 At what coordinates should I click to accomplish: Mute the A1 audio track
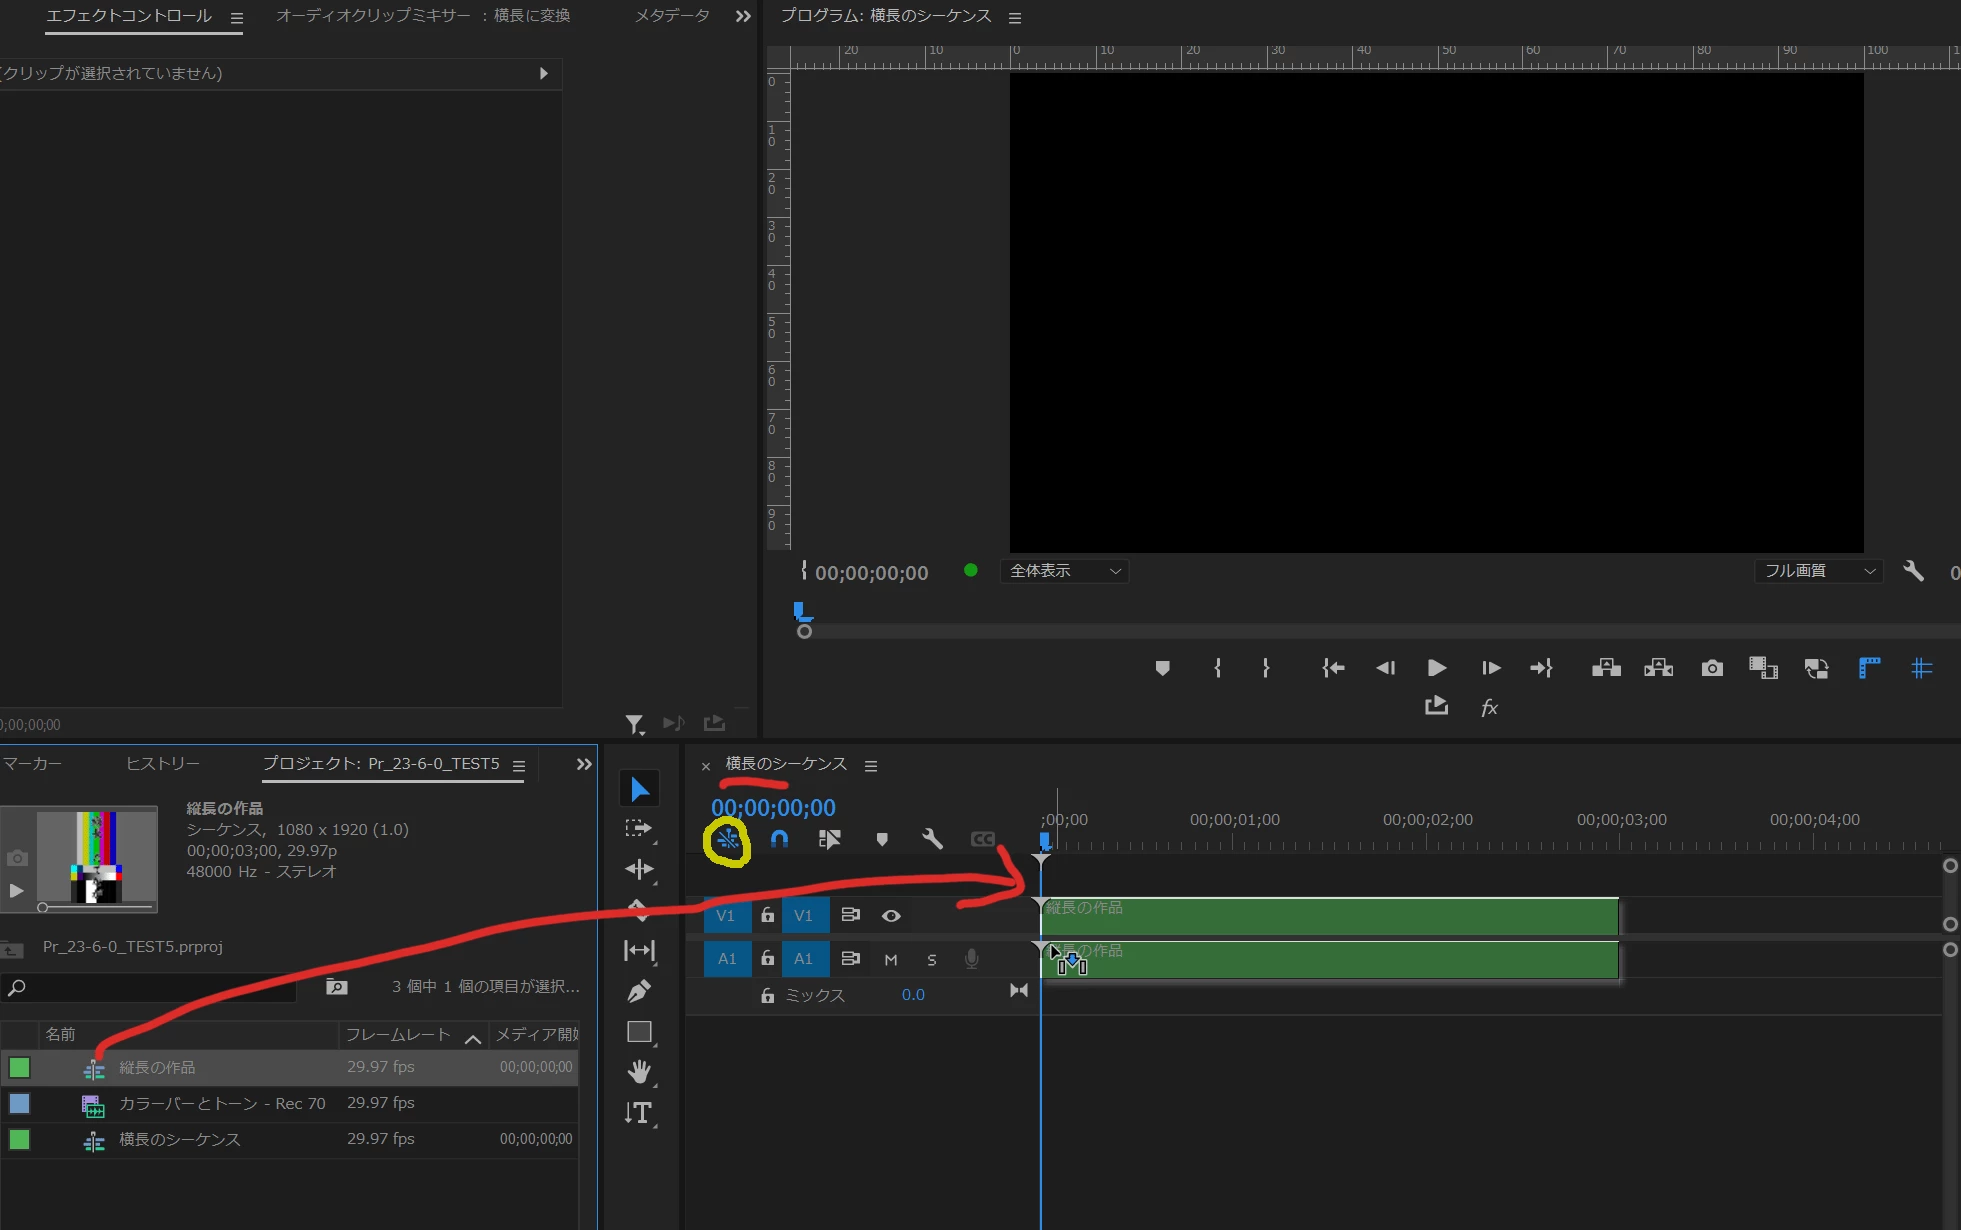(x=891, y=959)
